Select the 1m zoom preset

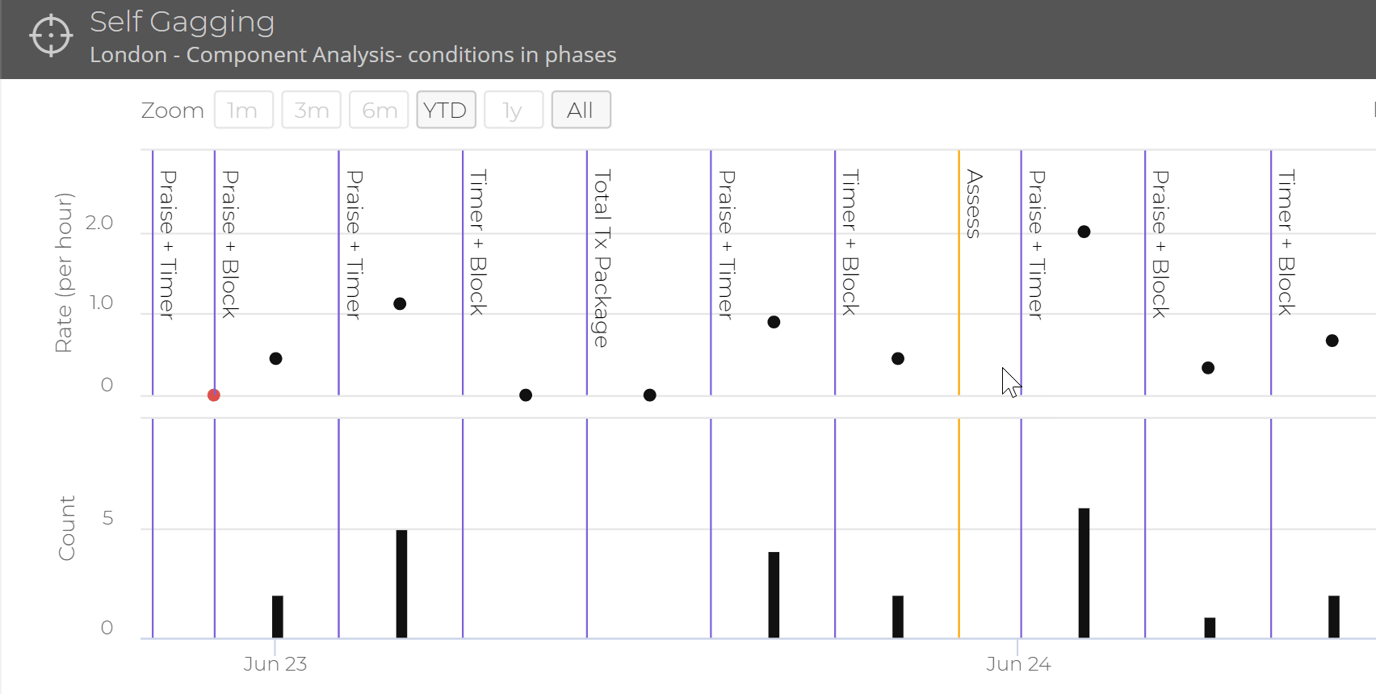pos(244,110)
